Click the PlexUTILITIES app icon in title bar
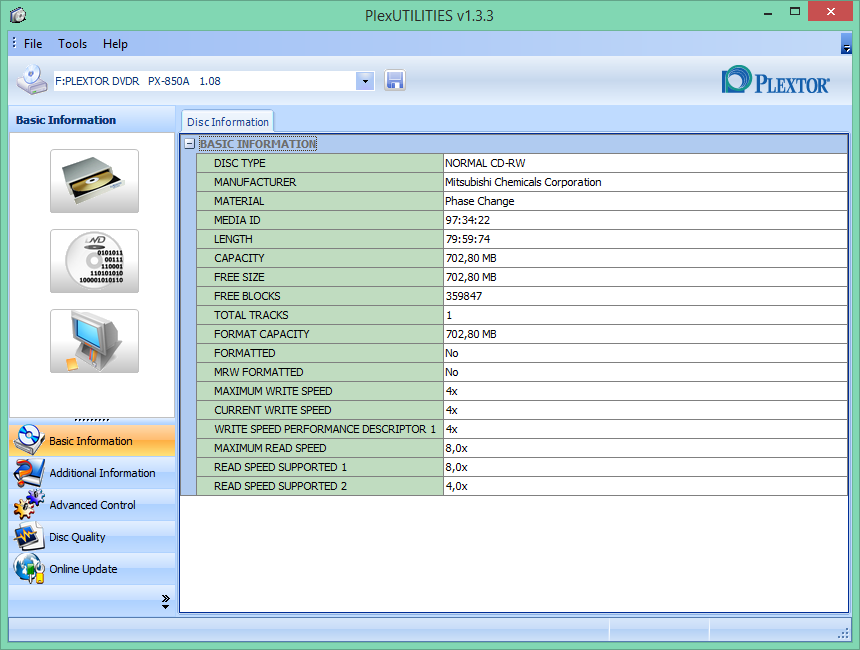The width and height of the screenshot is (860, 650). [x=18, y=15]
